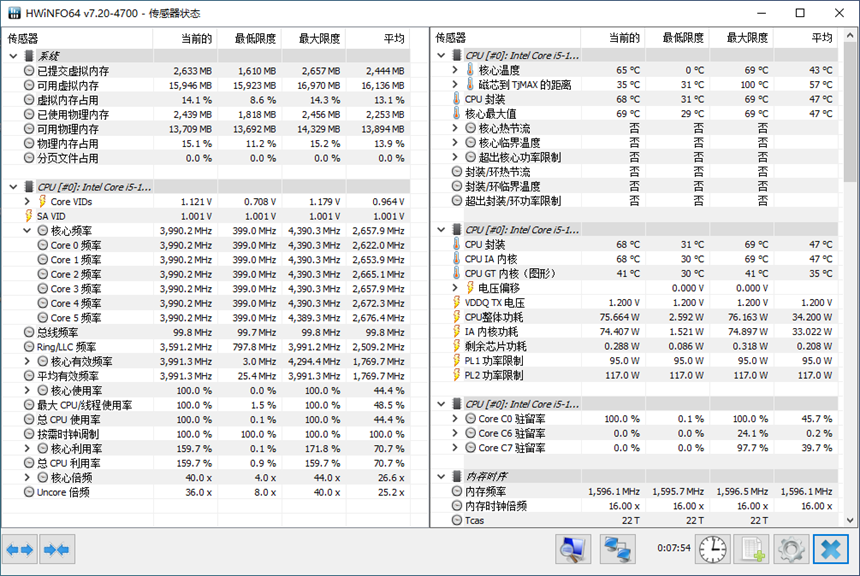Select the Ring/LLC 频率 row
Screen dimensions: 860x576
tap(206, 347)
